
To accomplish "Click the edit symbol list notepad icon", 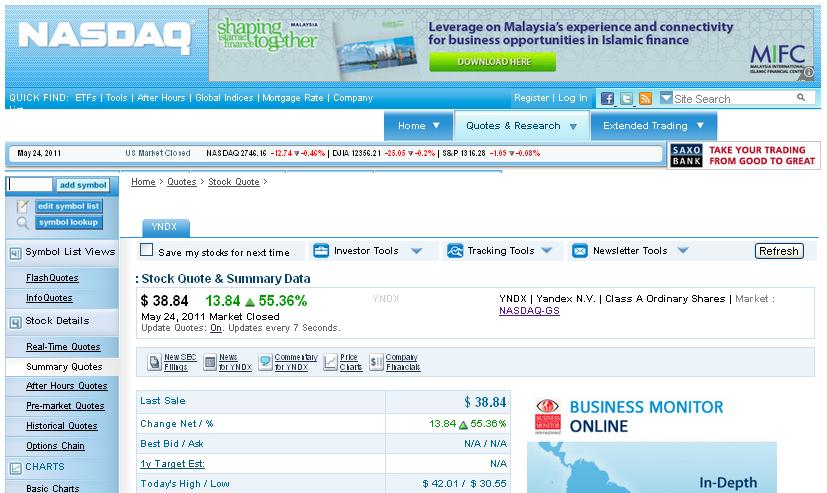I will click(x=22, y=206).
